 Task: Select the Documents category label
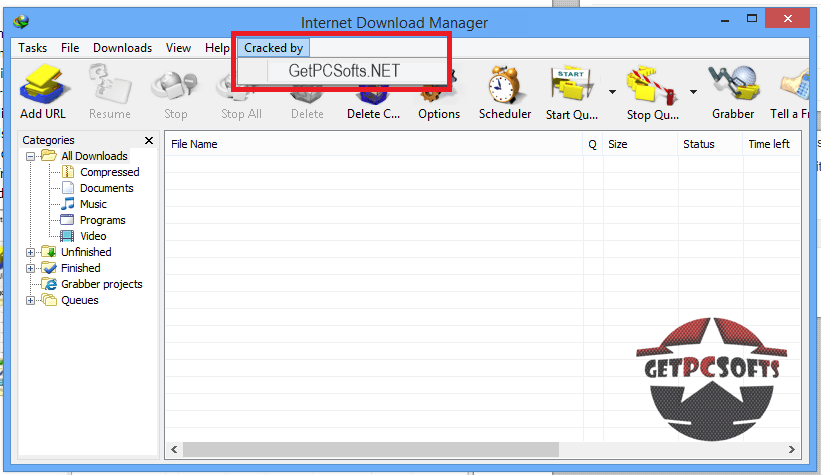point(107,188)
